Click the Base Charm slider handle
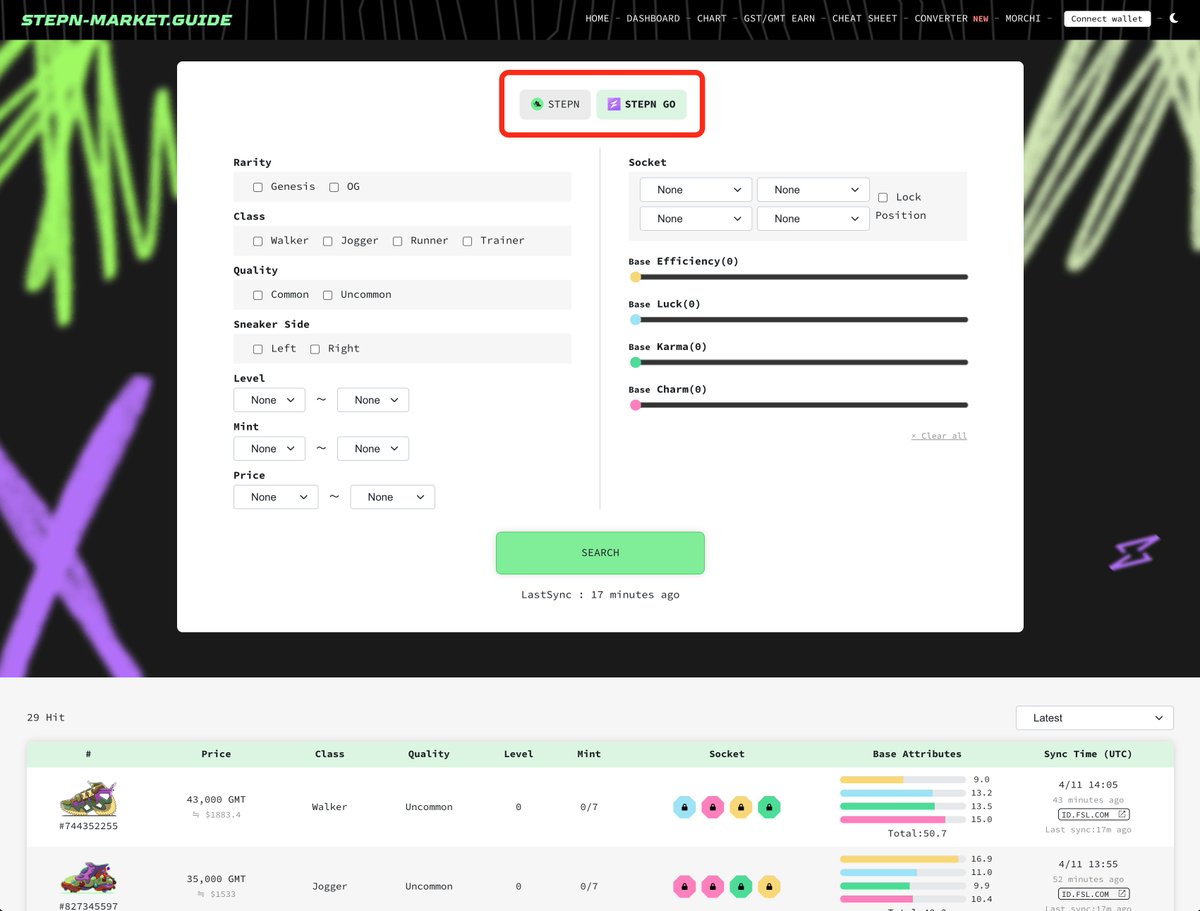 tap(635, 405)
